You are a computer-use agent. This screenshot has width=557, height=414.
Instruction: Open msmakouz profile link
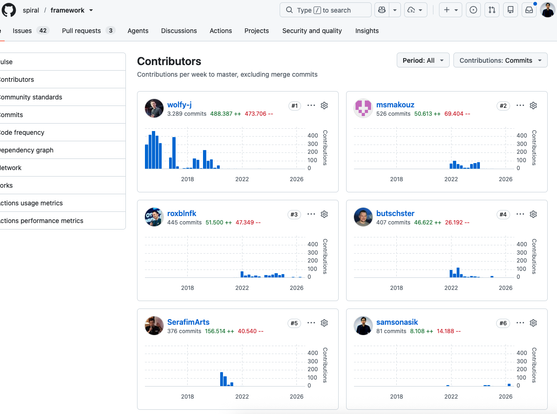coord(395,104)
